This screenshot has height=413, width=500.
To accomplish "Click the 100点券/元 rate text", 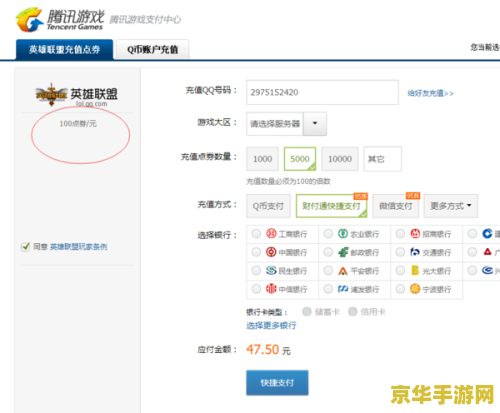I will point(78,124).
